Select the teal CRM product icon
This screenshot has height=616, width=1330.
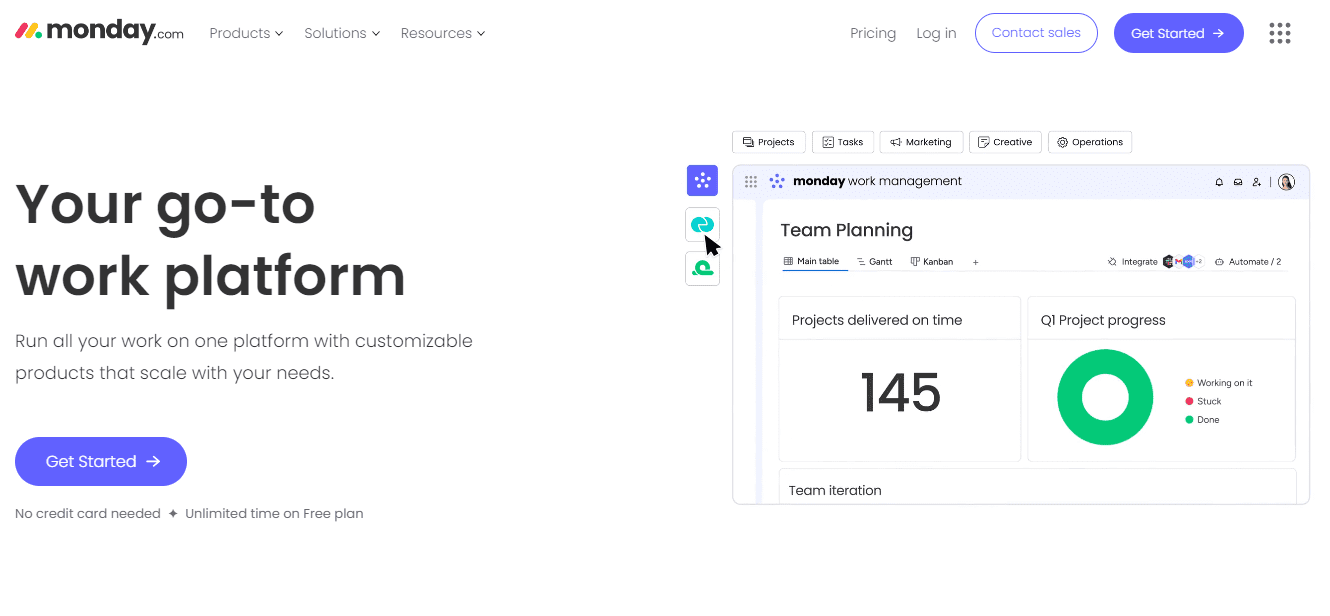pos(702,224)
